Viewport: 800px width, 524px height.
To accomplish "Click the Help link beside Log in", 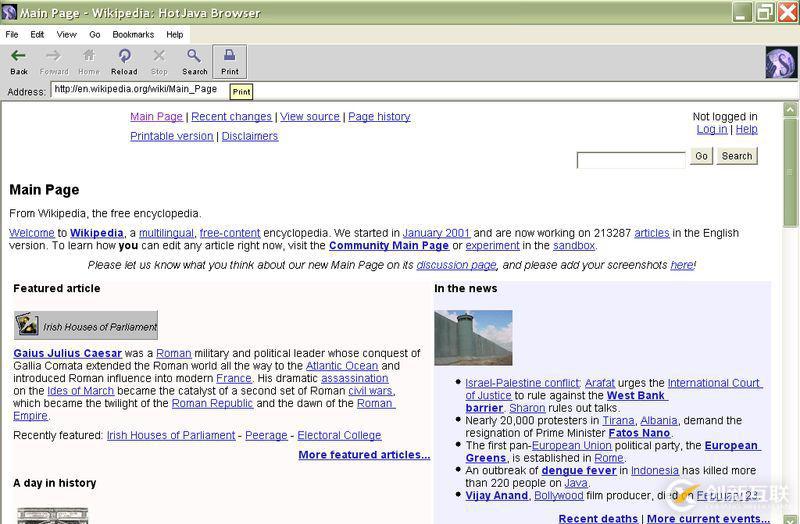I will click(x=746, y=129).
